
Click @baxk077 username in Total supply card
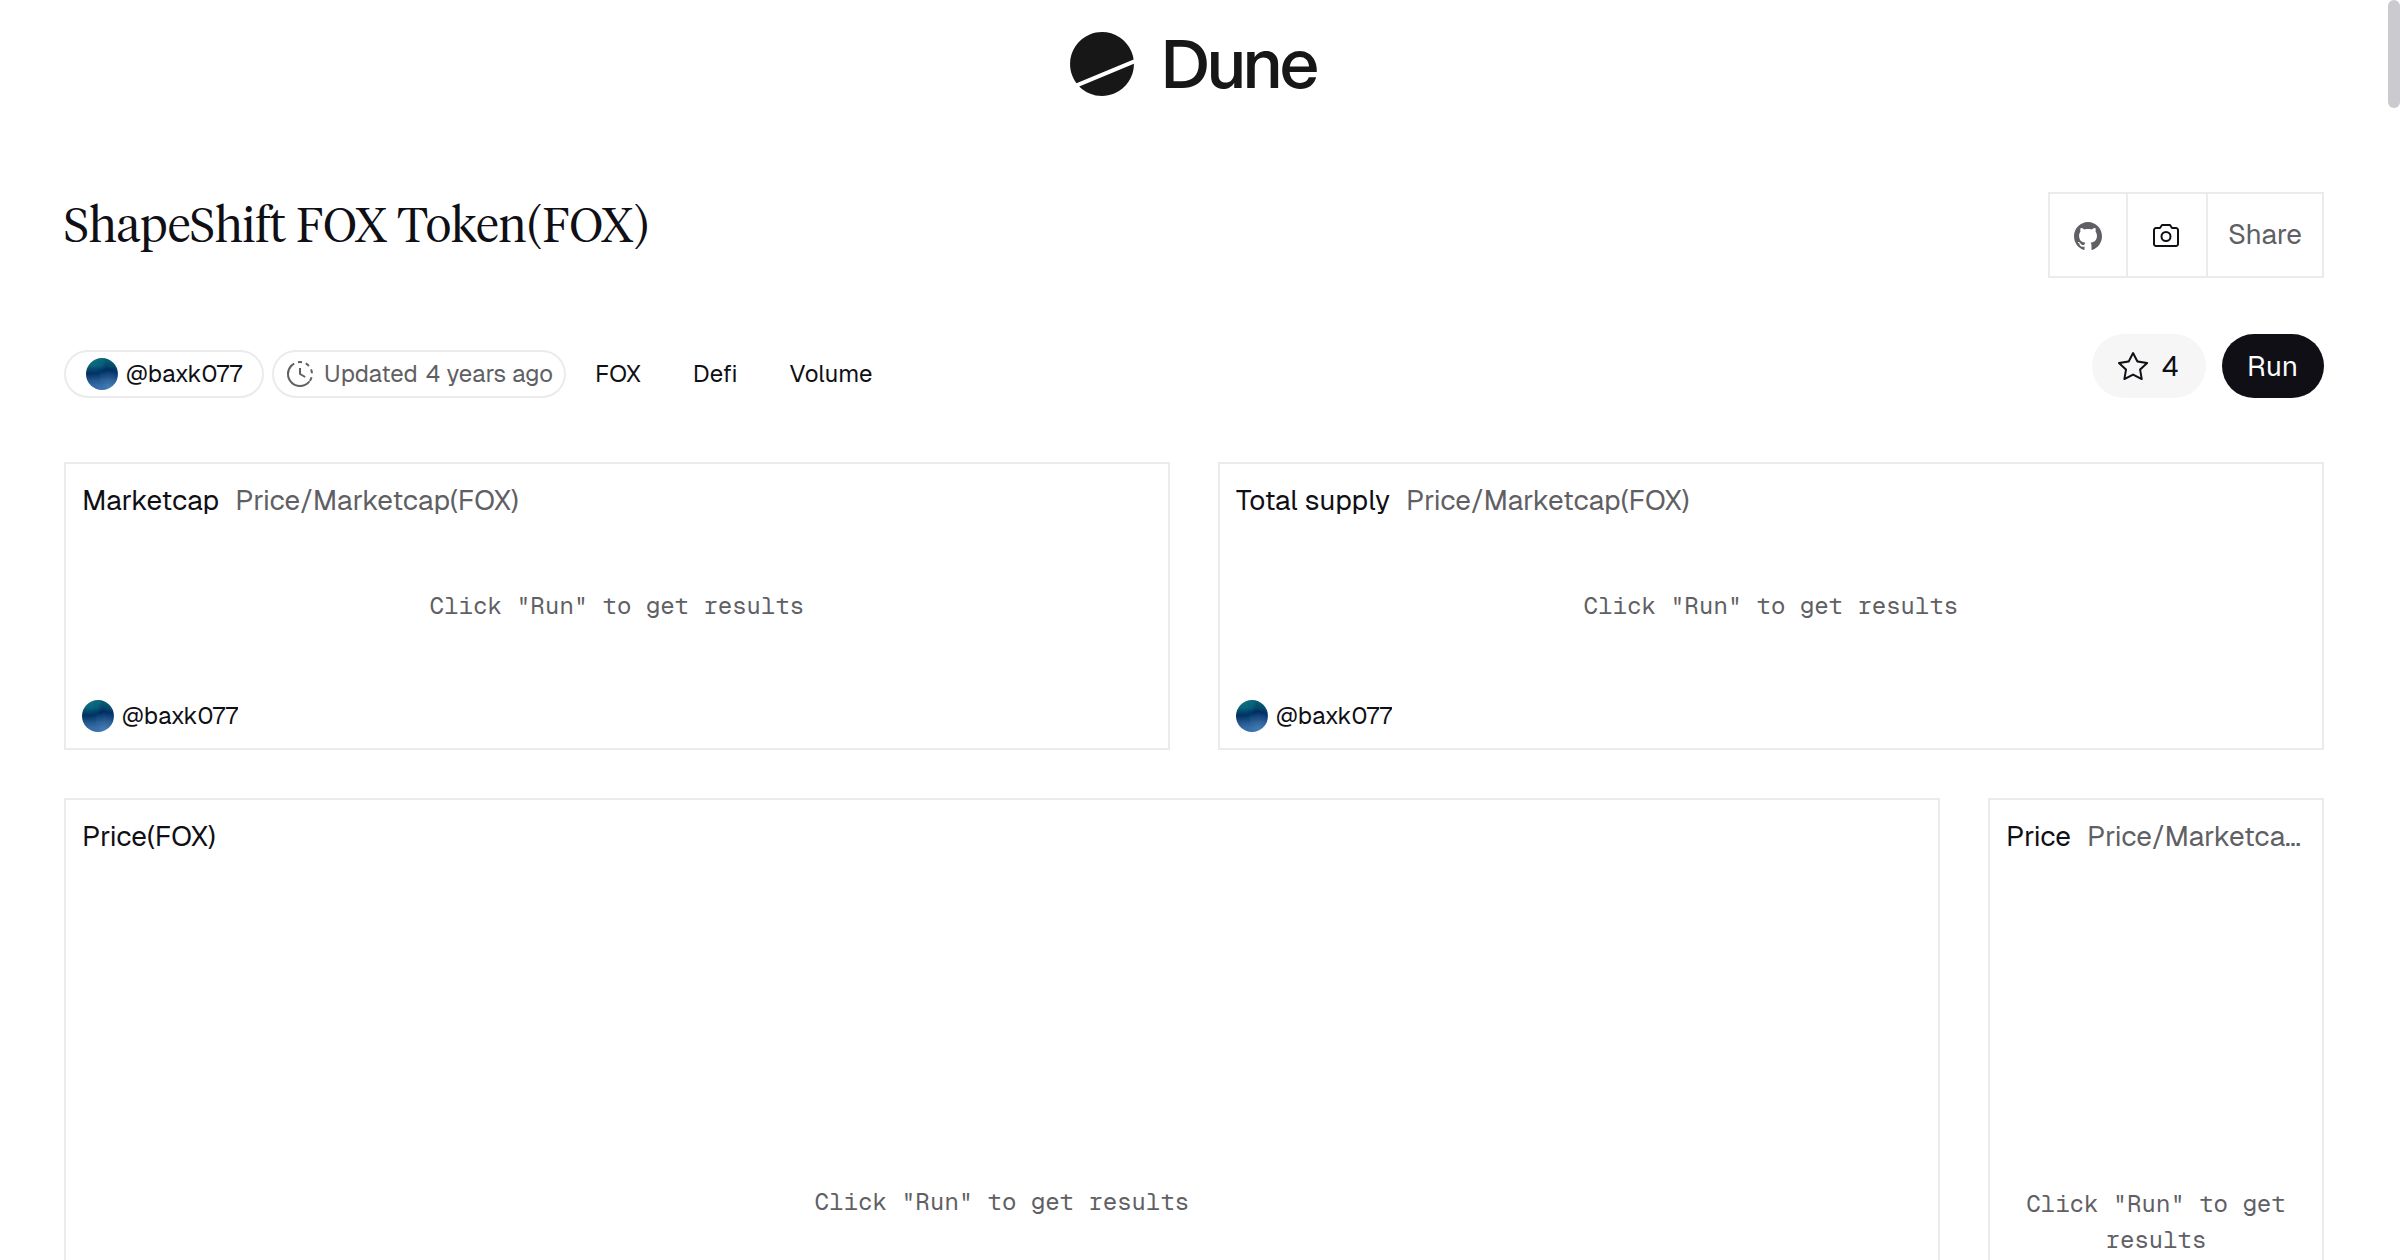point(1334,716)
